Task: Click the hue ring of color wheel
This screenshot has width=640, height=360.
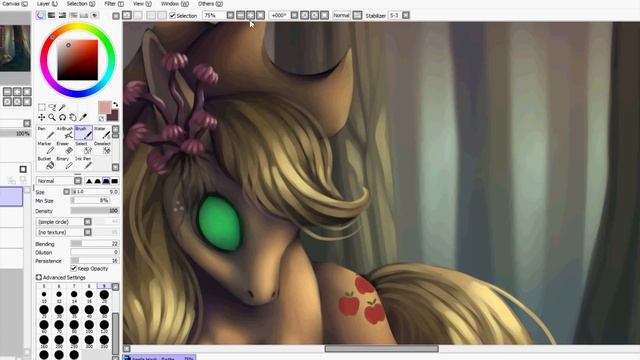Action: [x=78, y=26]
